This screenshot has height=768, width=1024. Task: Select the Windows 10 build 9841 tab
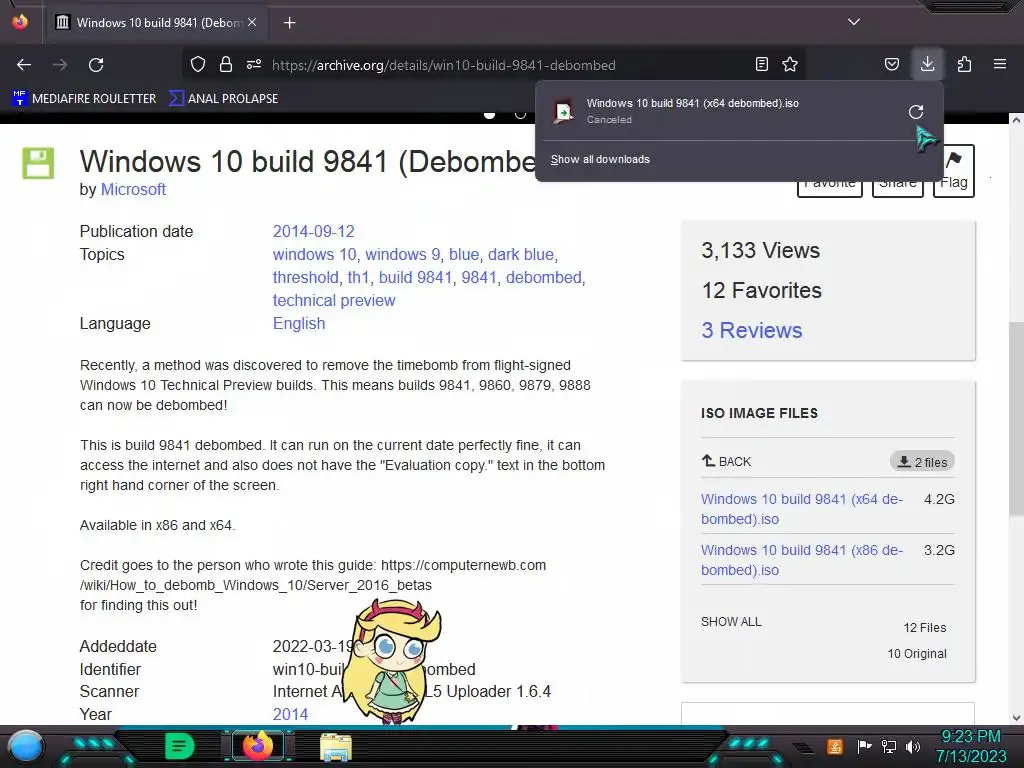154,23
